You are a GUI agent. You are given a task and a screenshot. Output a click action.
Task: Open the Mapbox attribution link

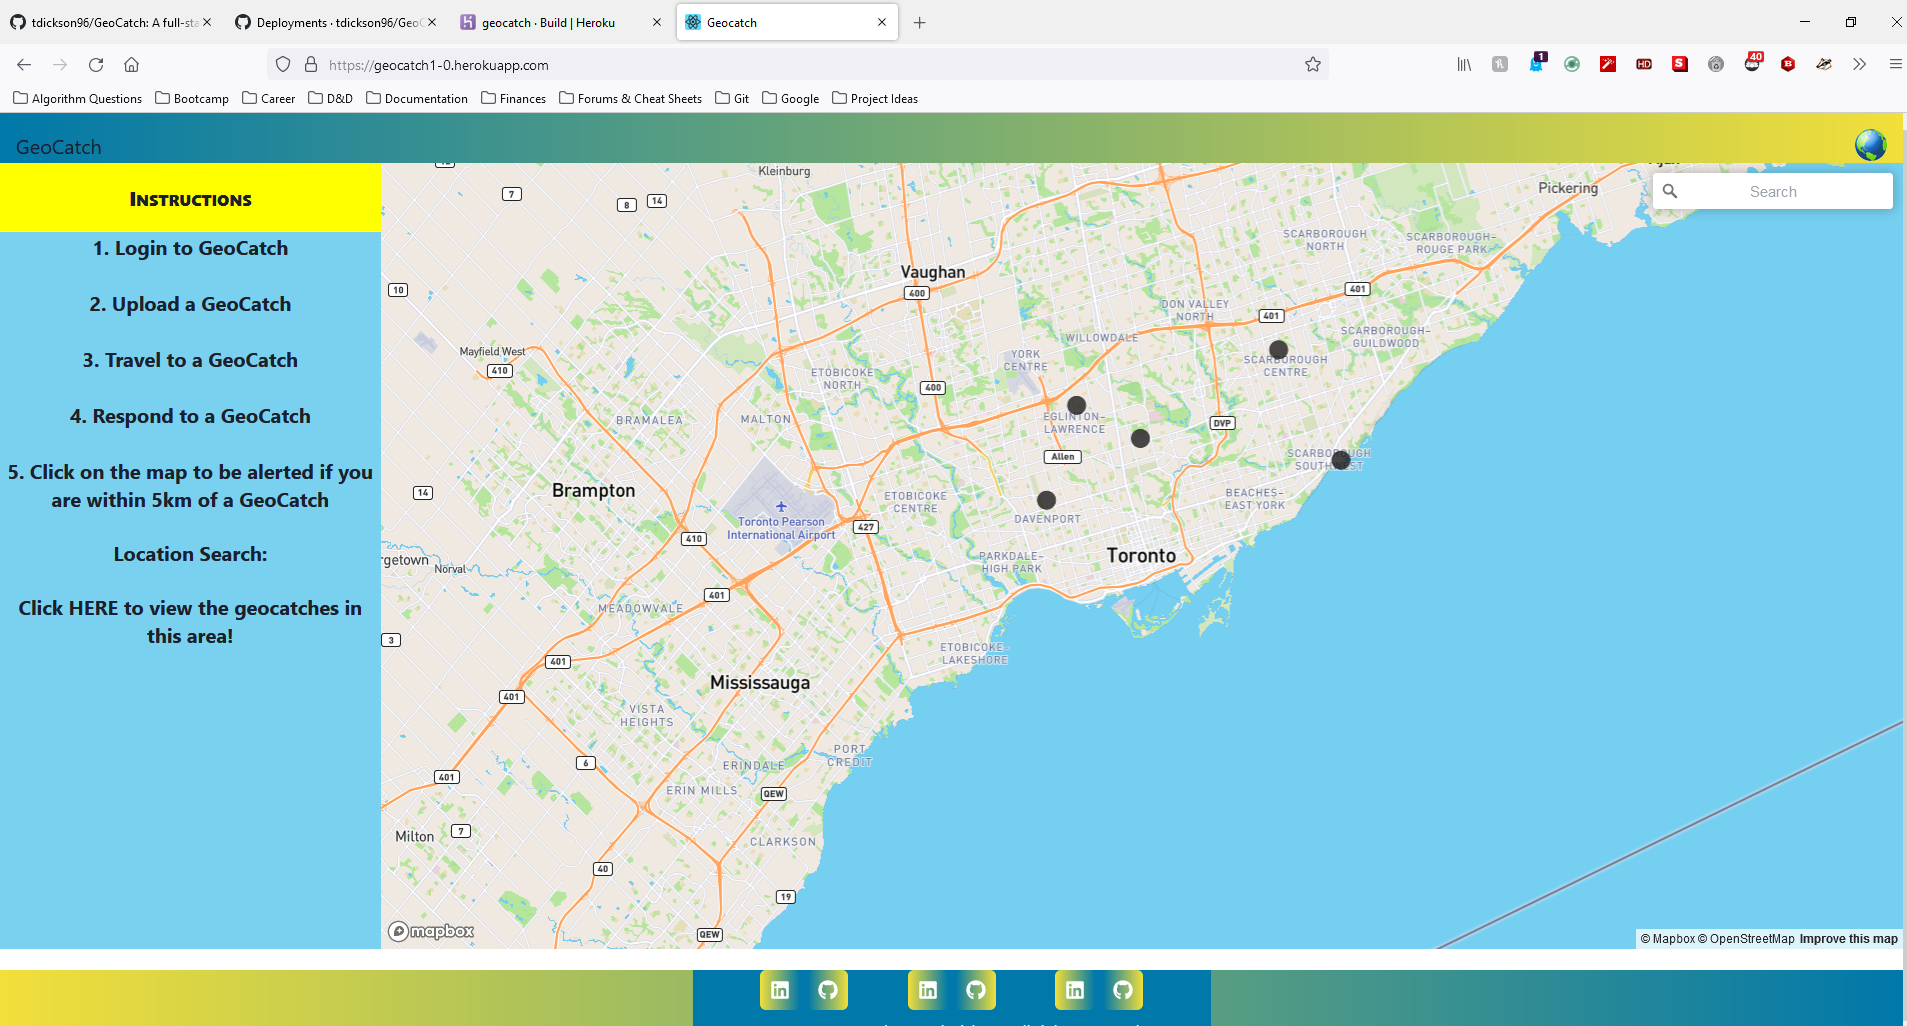(x=1667, y=938)
